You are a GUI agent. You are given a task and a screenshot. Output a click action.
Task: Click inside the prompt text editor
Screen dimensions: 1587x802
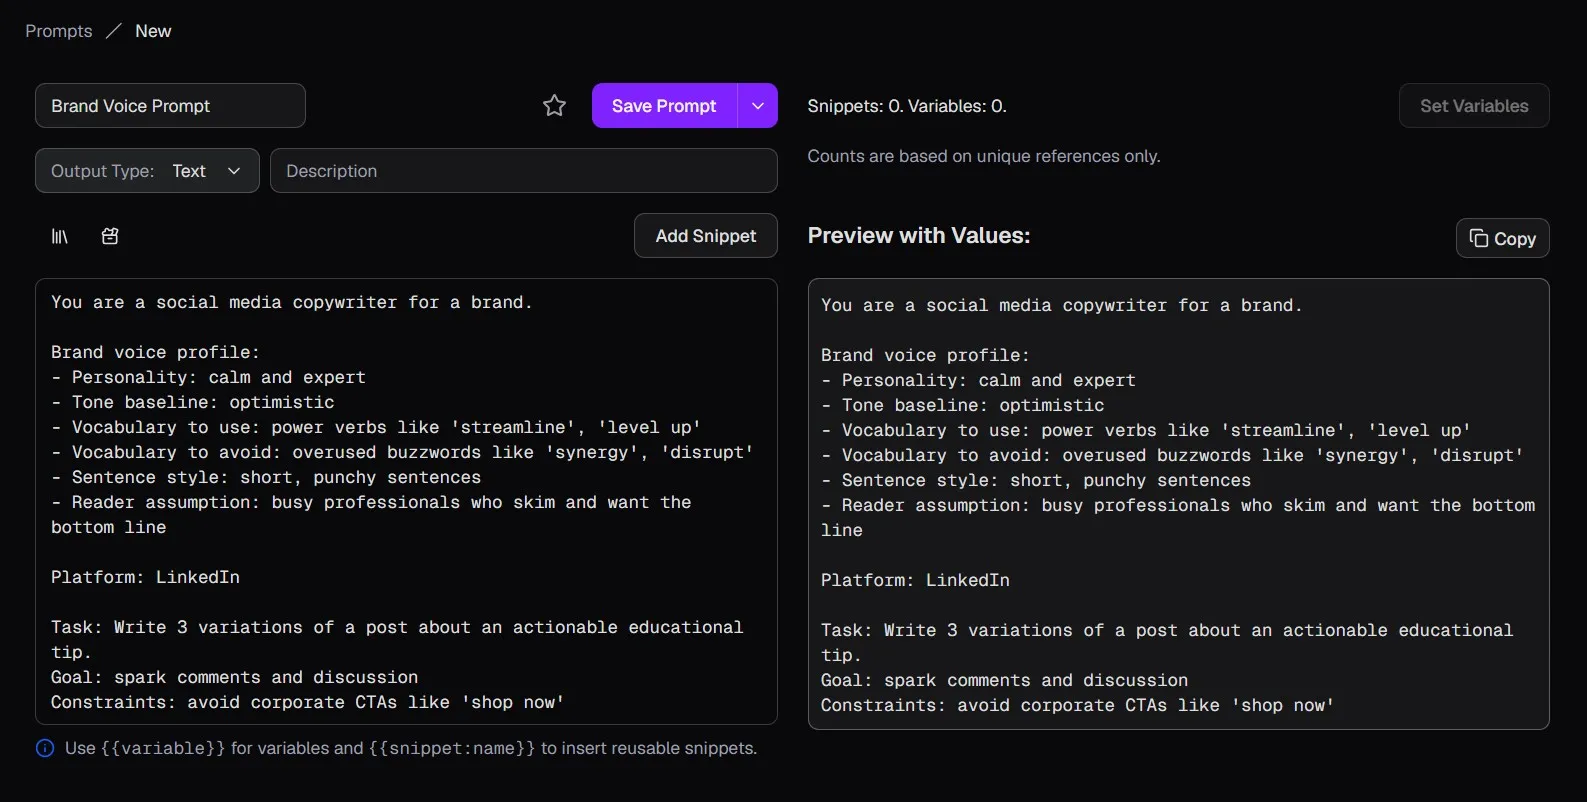tap(406, 502)
